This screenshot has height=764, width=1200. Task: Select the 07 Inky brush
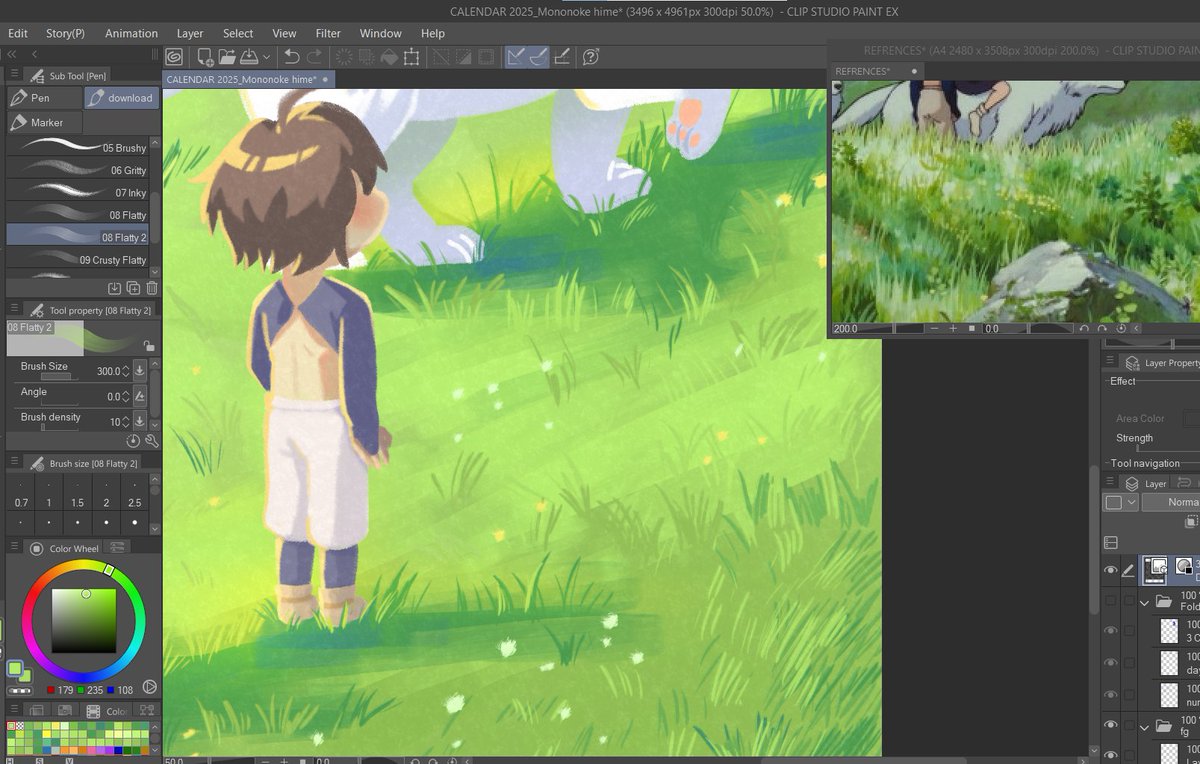(x=77, y=192)
